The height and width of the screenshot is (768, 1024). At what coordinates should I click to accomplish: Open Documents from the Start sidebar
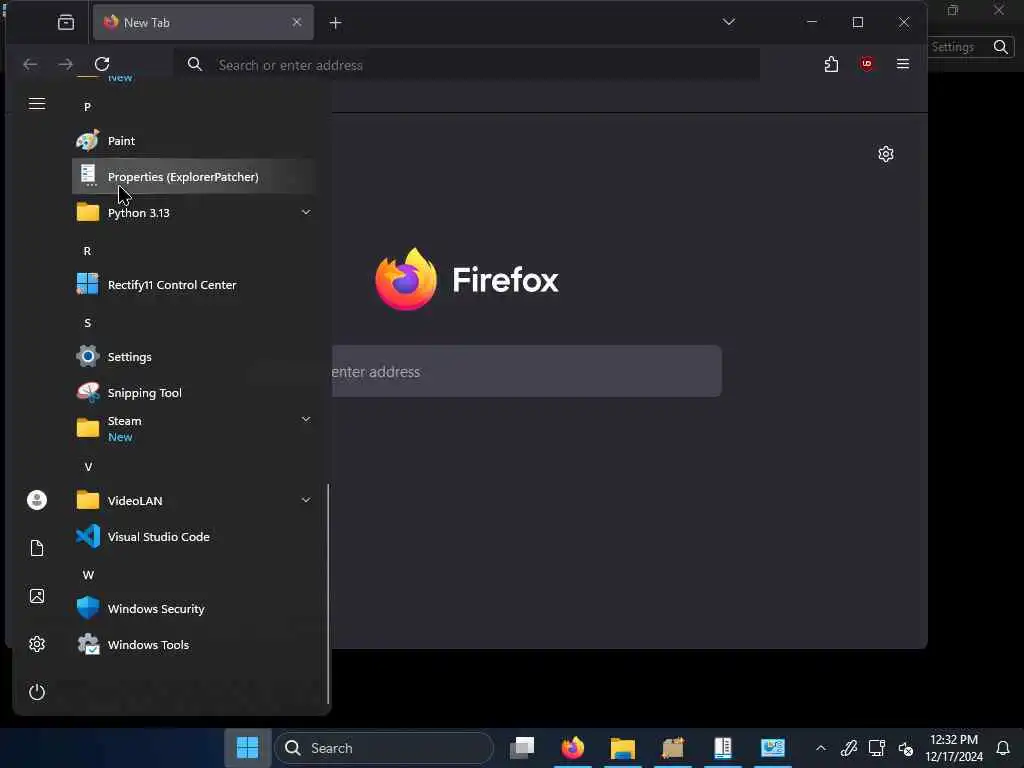37,548
